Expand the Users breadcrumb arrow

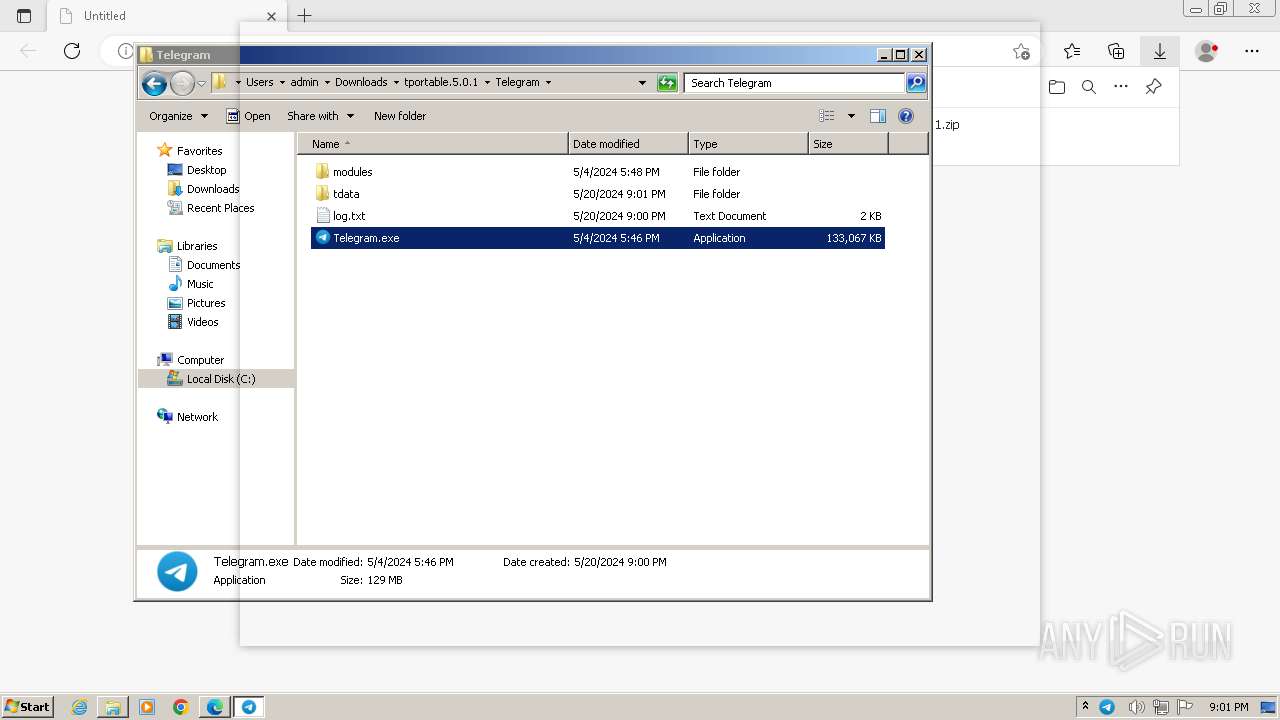pyautogui.click(x=282, y=83)
